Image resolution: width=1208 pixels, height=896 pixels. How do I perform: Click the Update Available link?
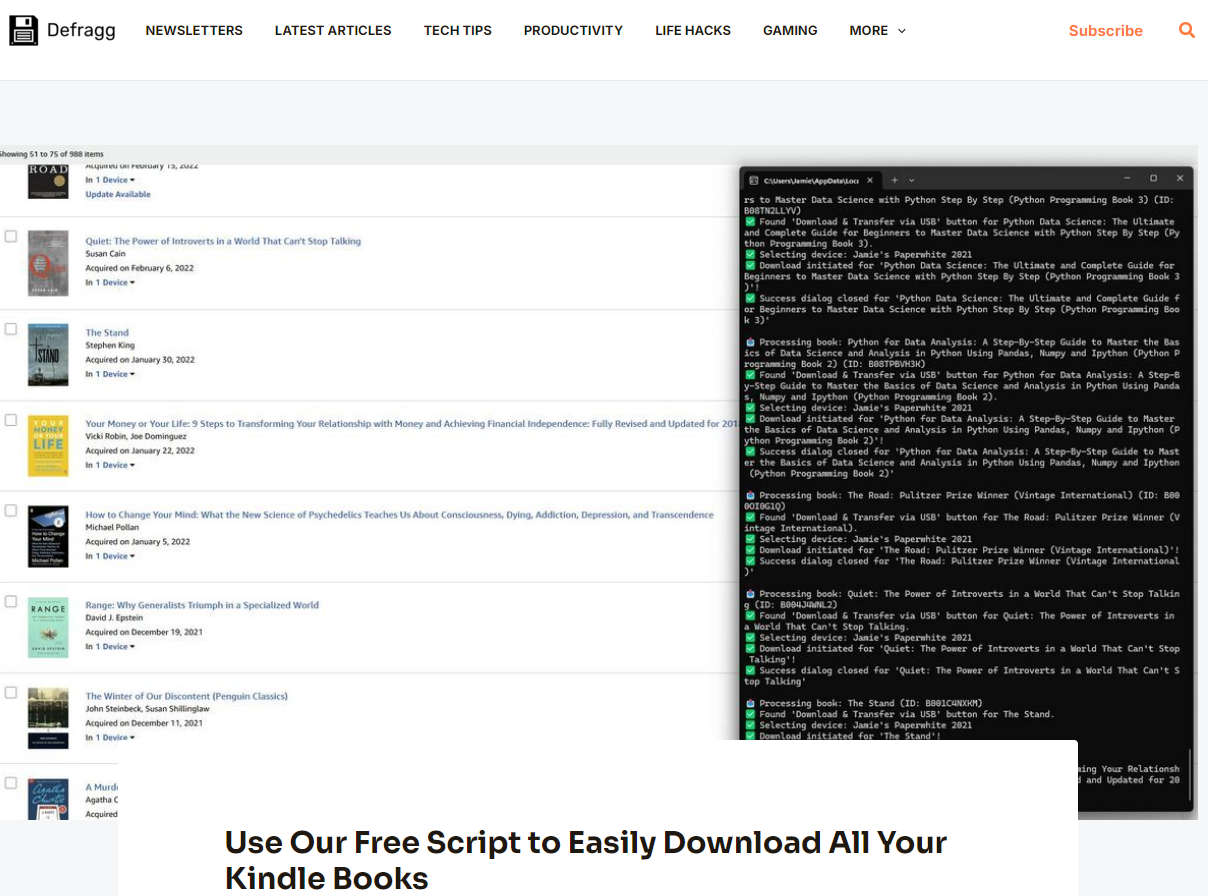[118, 194]
